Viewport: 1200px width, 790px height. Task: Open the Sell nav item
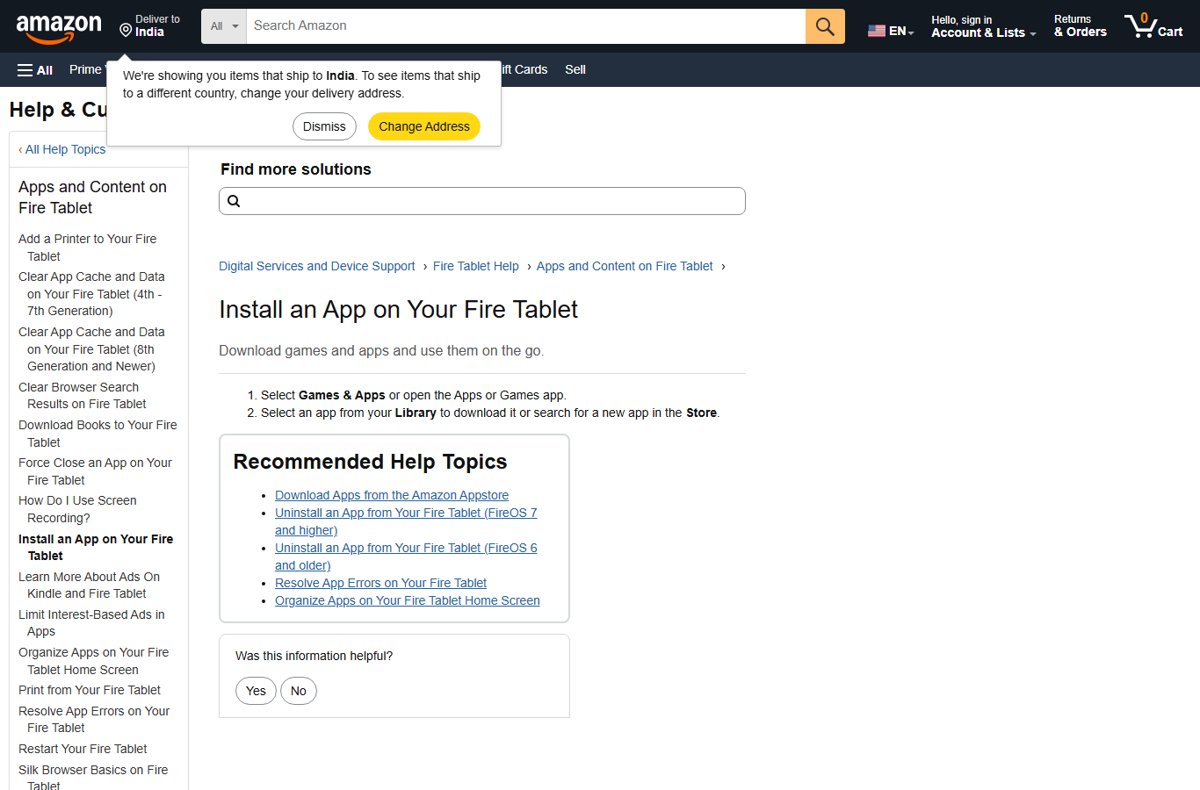coord(575,70)
